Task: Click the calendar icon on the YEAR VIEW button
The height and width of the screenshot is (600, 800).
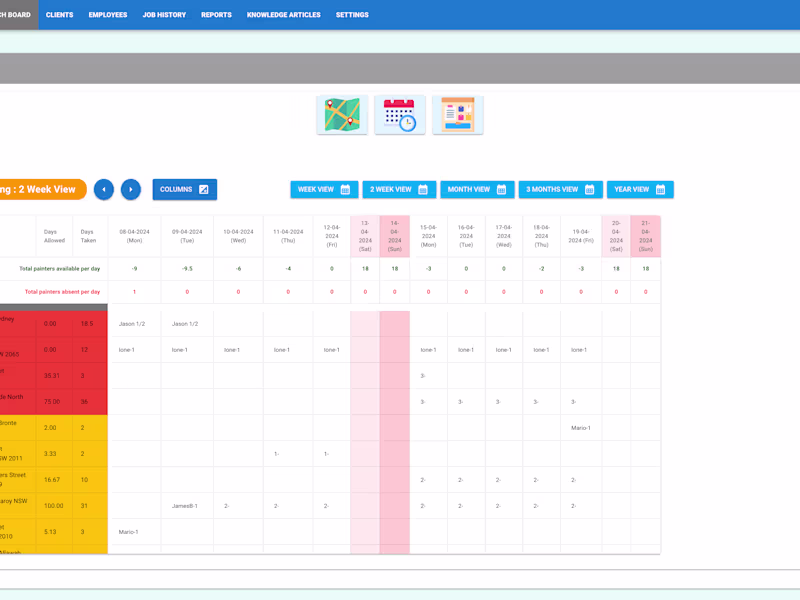Action: point(662,189)
